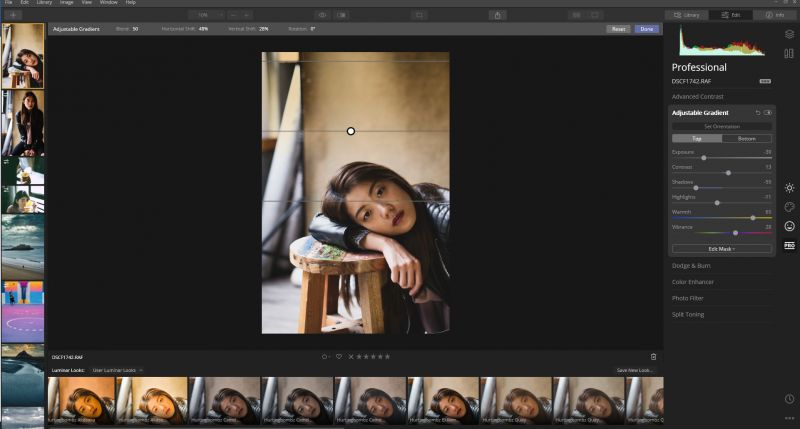Switch to the Info tab
This screenshot has height=429, width=800.
774,15
